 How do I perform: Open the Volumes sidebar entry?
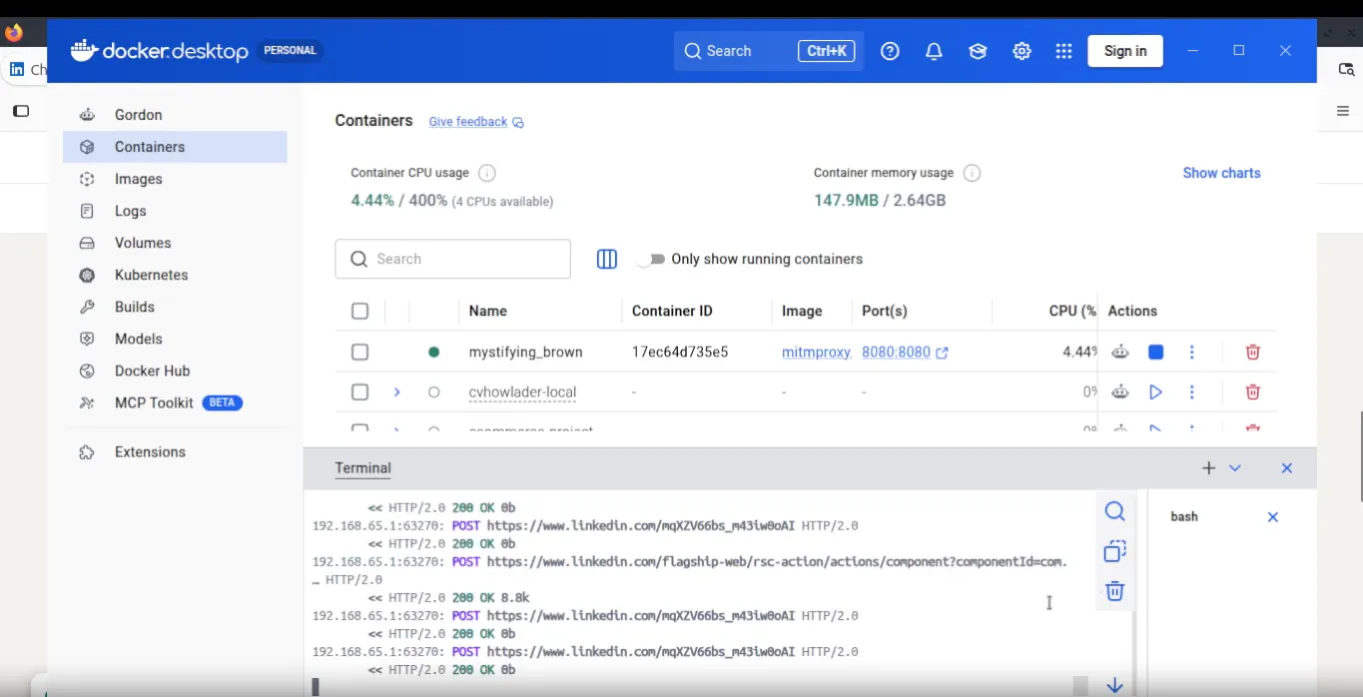(x=175, y=243)
